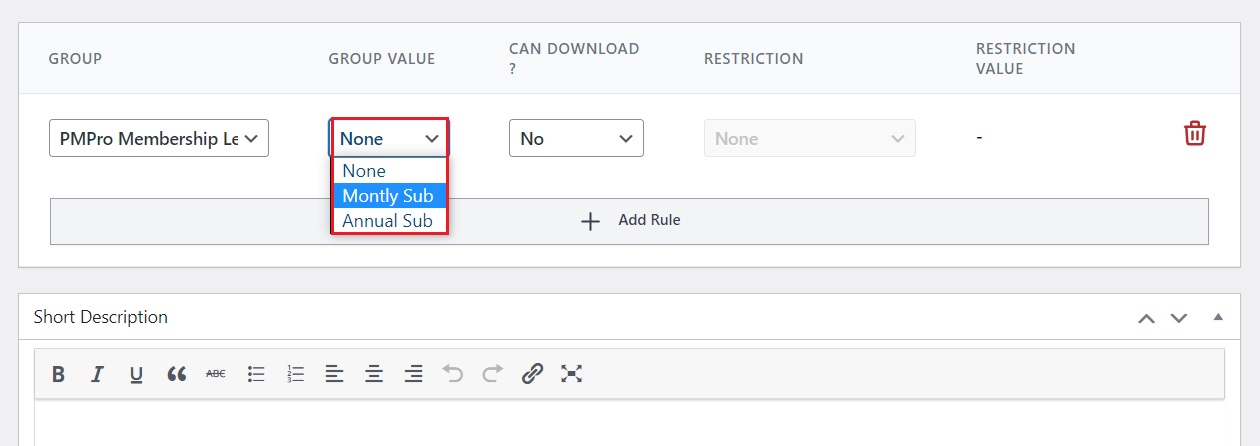Insert a blockquote in the editor
This screenshot has height=446, width=1260.
[177, 374]
